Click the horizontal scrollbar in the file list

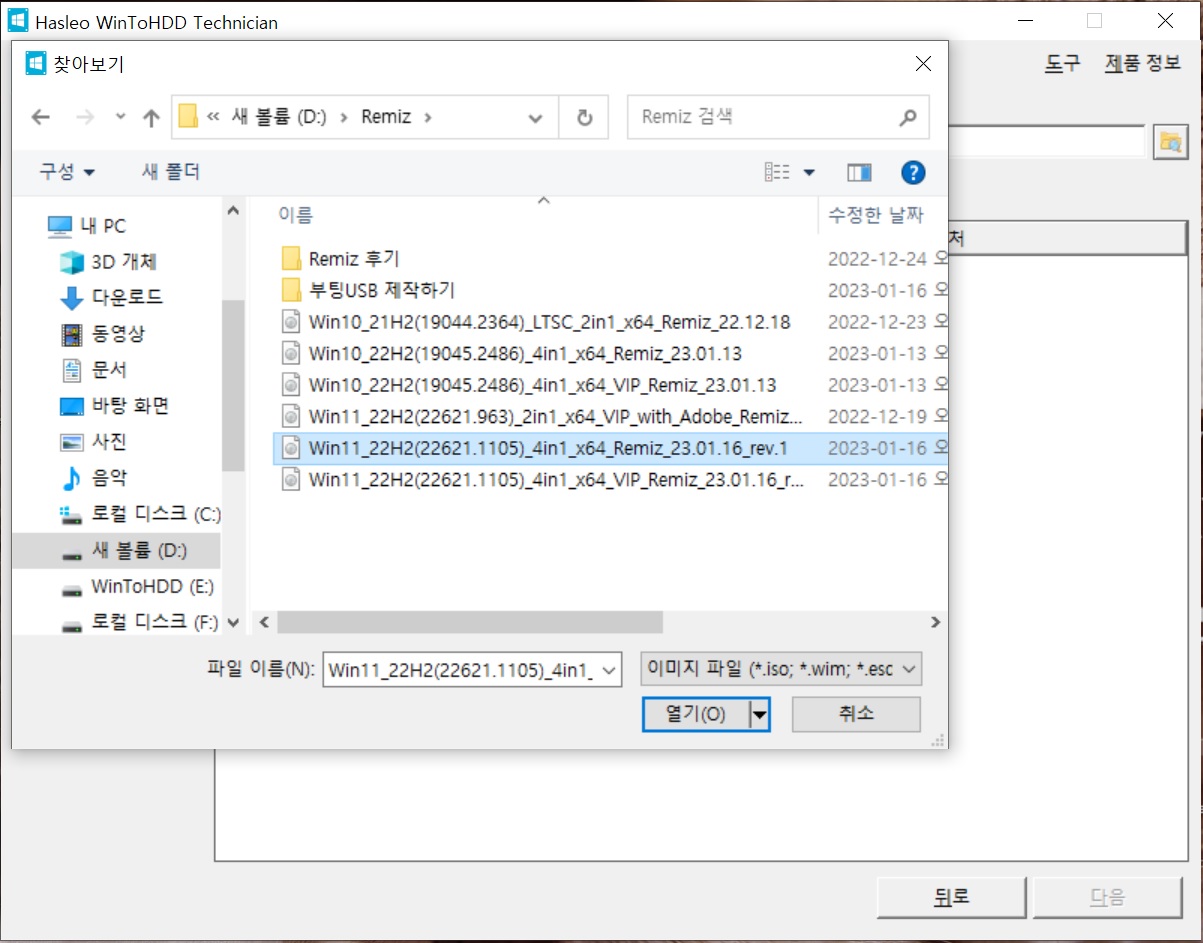[x=470, y=622]
